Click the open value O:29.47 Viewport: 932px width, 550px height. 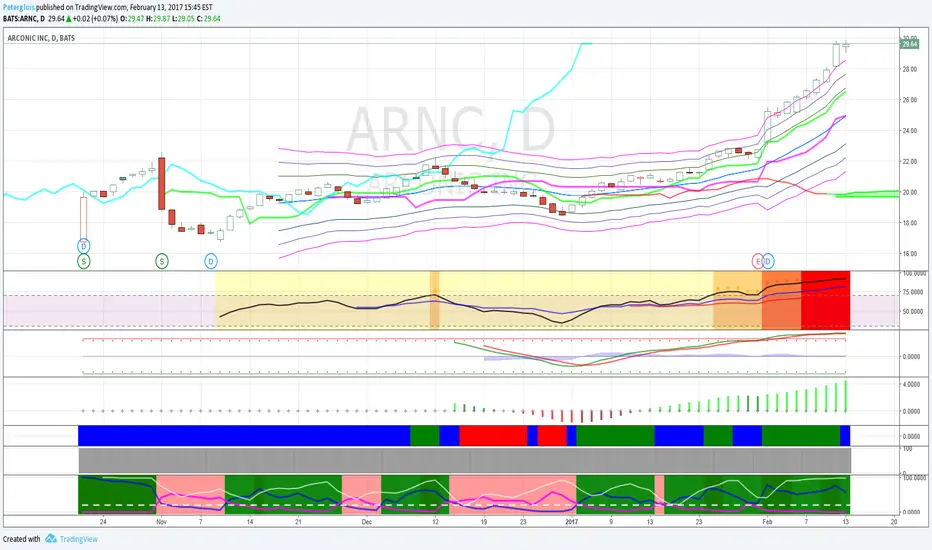[132, 18]
